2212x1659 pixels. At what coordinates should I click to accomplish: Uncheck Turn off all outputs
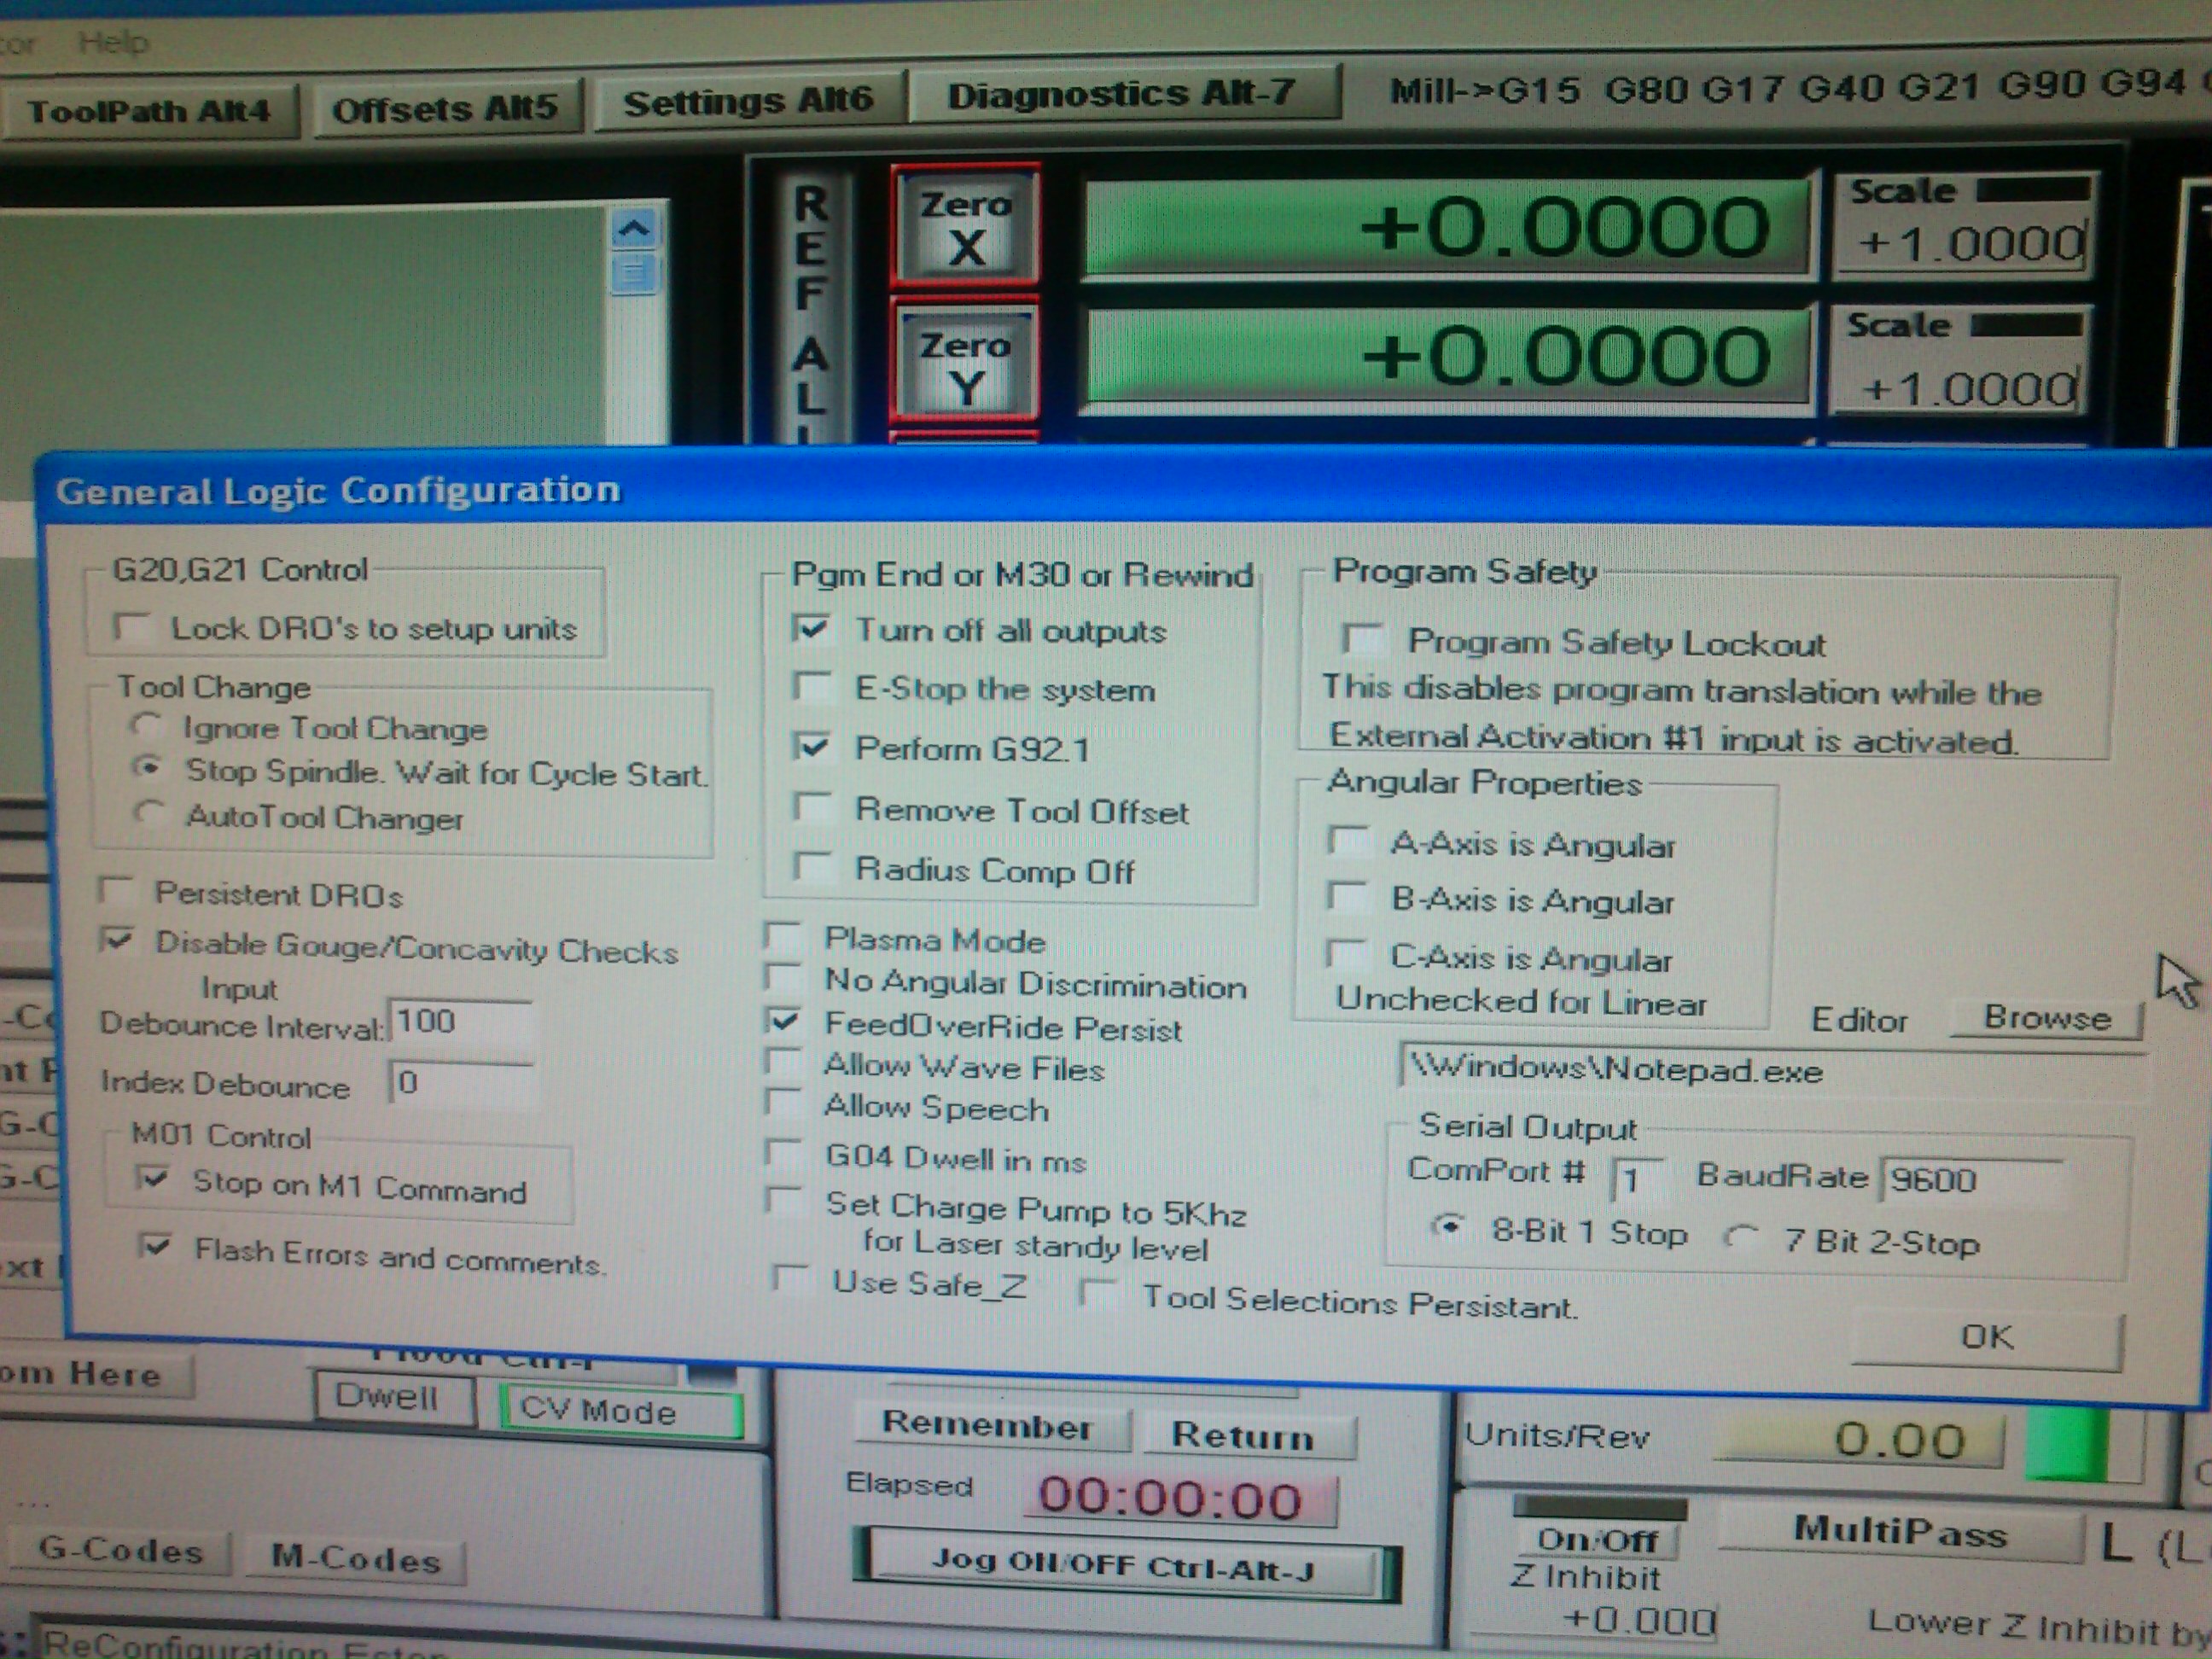[811, 629]
